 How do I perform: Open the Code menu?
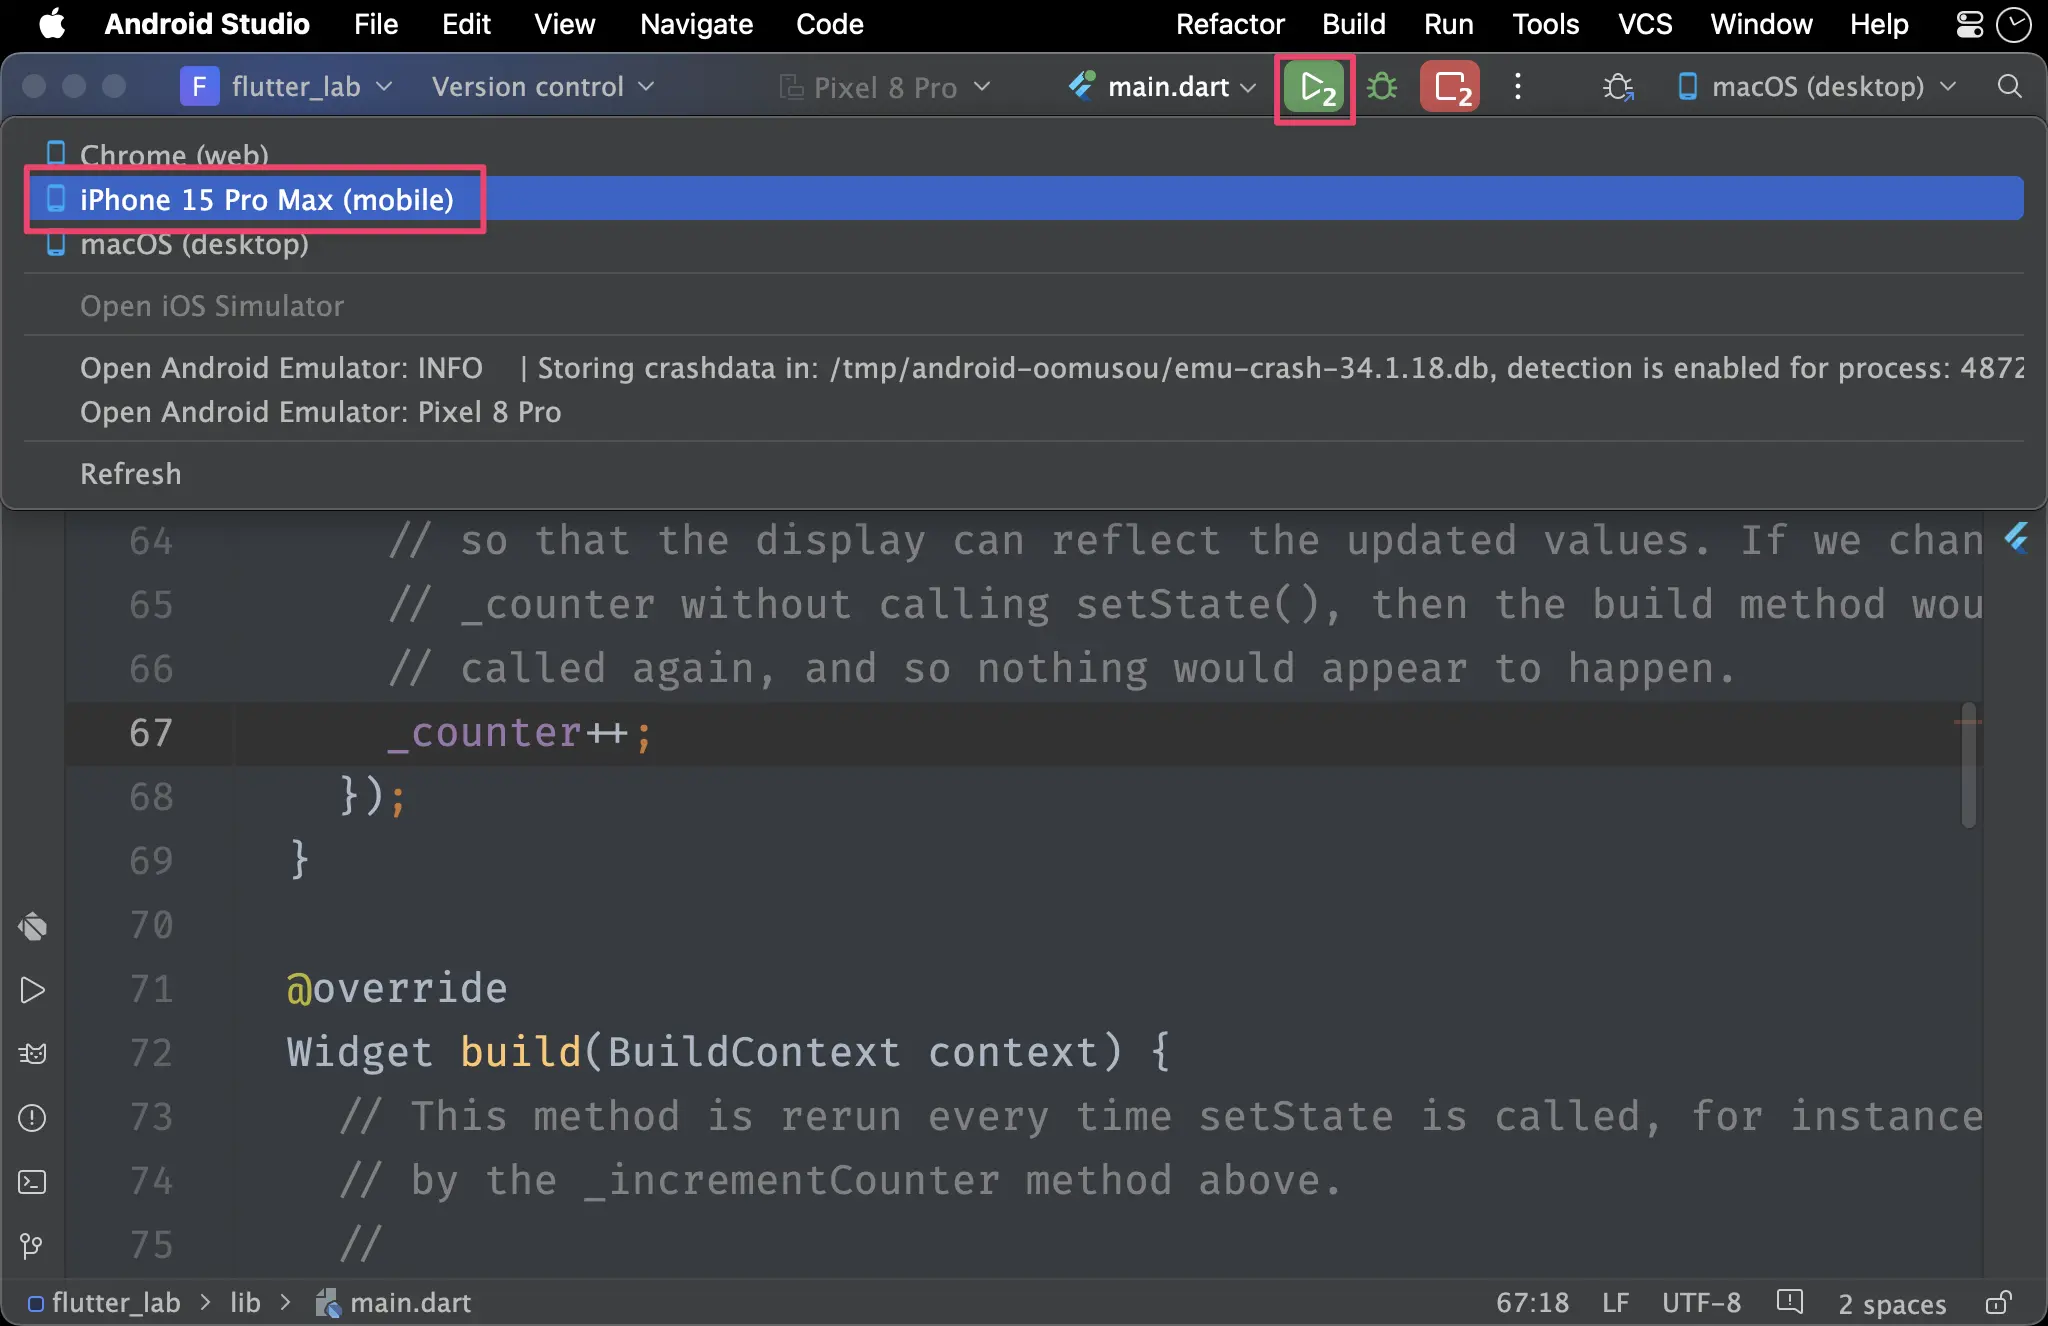click(829, 24)
